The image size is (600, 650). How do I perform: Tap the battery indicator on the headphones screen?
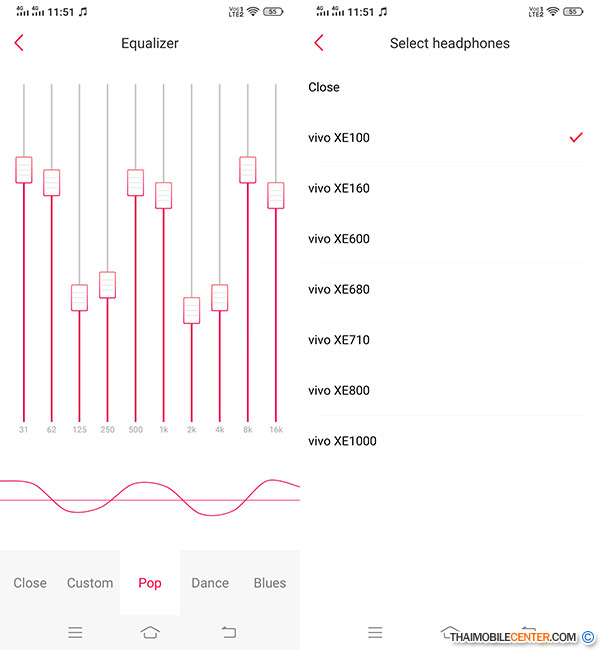pyautogui.click(x=573, y=12)
